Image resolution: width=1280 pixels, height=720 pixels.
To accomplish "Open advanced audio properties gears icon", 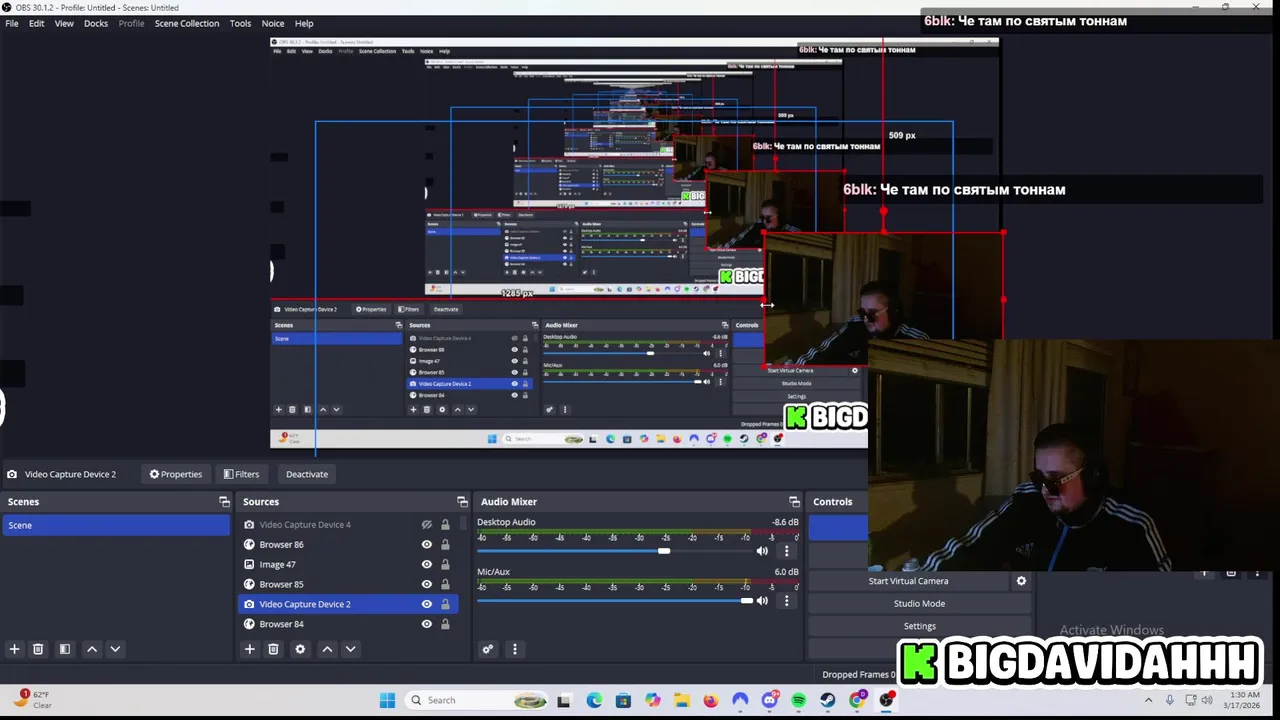I will point(488,649).
